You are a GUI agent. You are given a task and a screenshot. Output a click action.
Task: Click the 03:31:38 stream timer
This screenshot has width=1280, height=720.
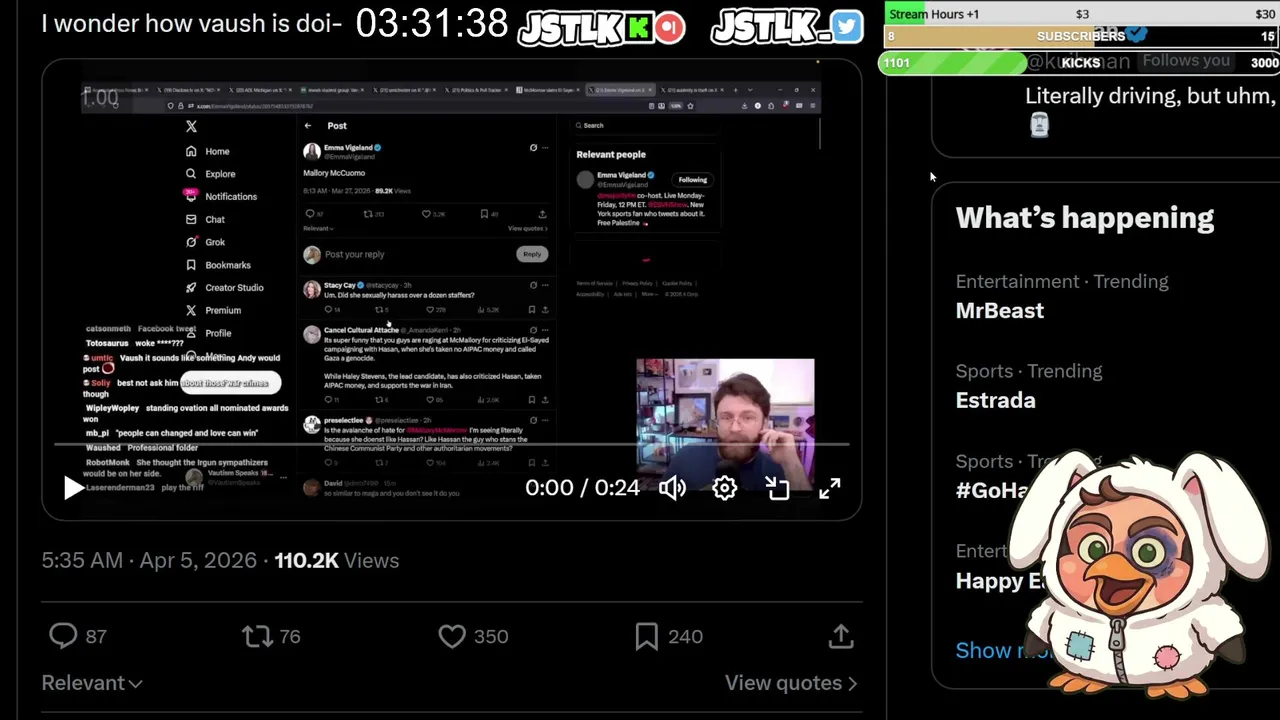pos(432,24)
